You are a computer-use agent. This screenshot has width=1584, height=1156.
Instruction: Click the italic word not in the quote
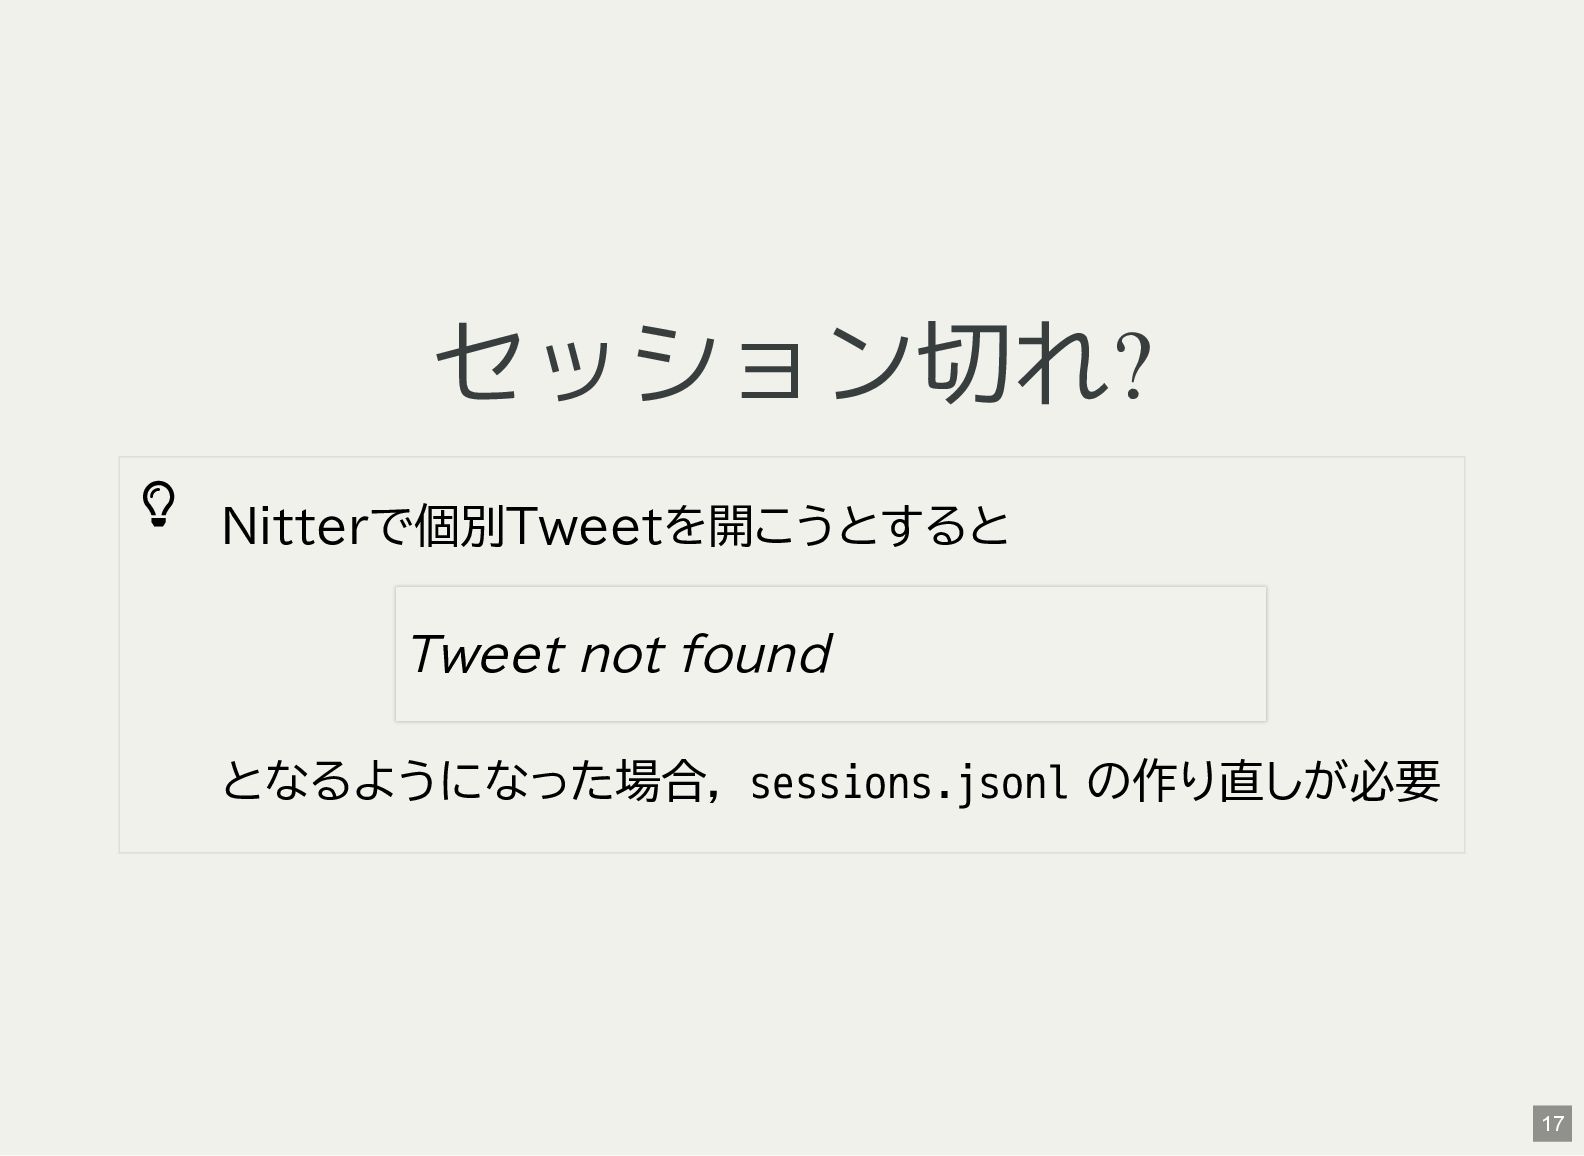pos(622,656)
